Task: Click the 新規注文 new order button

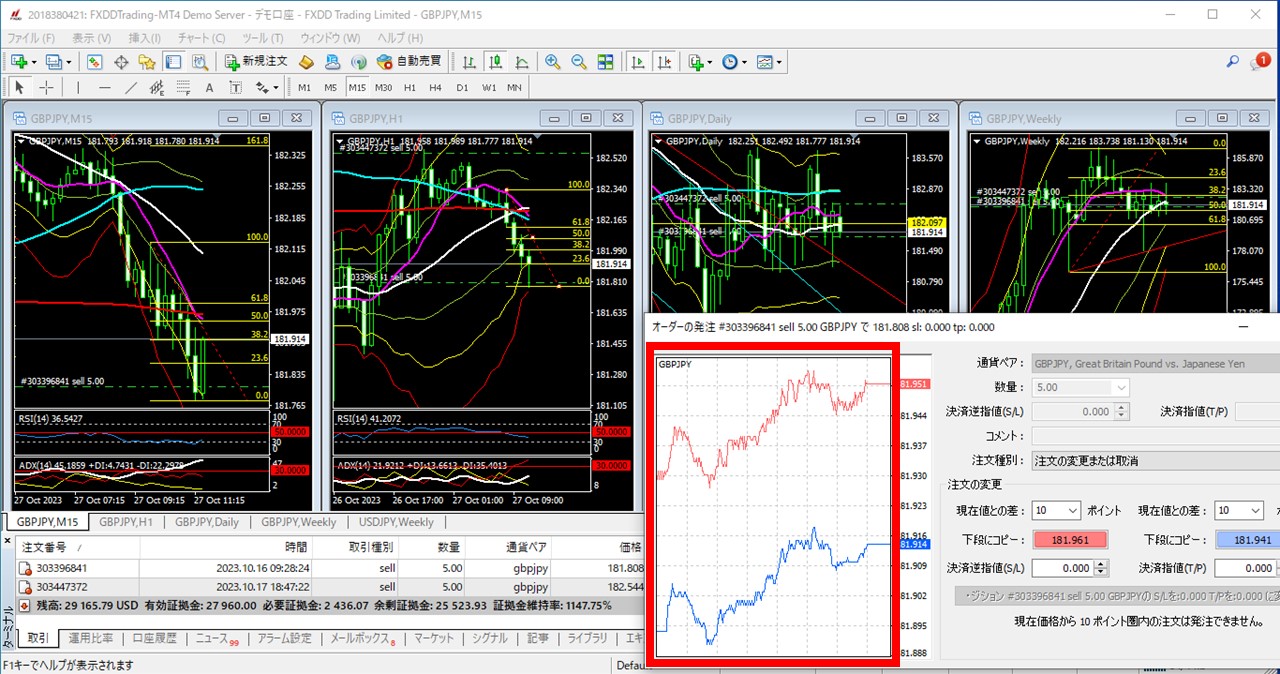Action: click(256, 62)
